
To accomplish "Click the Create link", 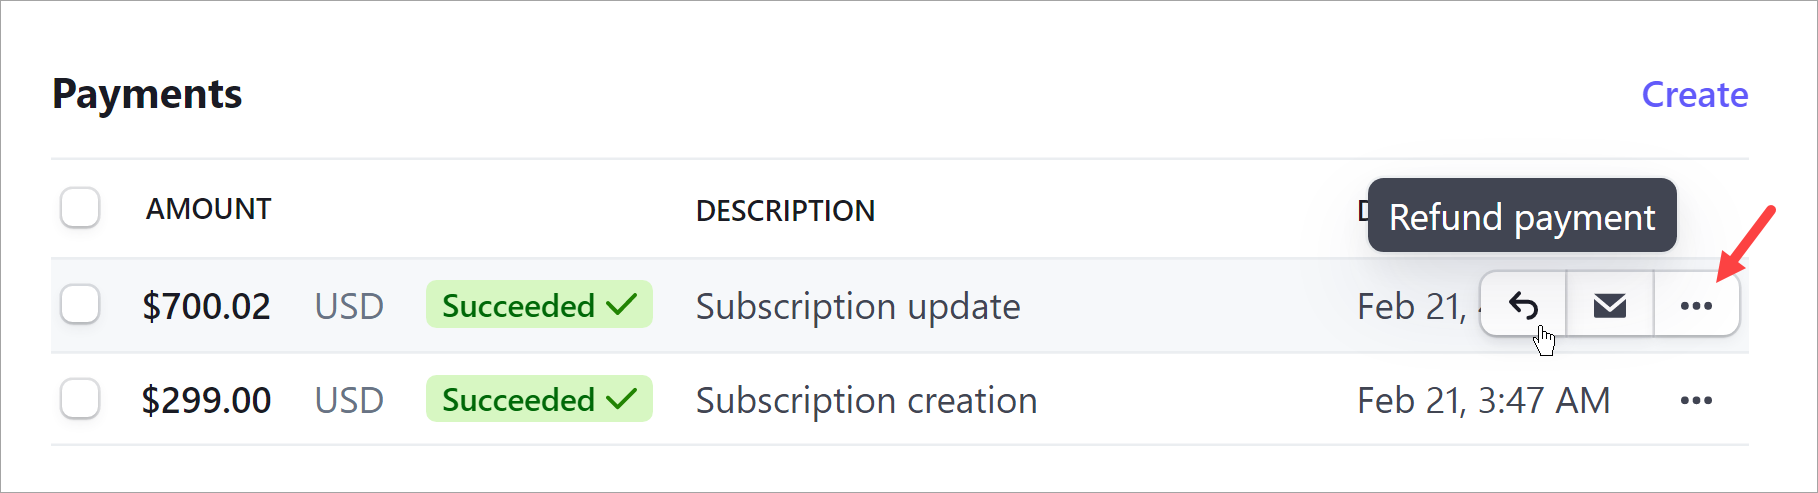I will [1695, 94].
